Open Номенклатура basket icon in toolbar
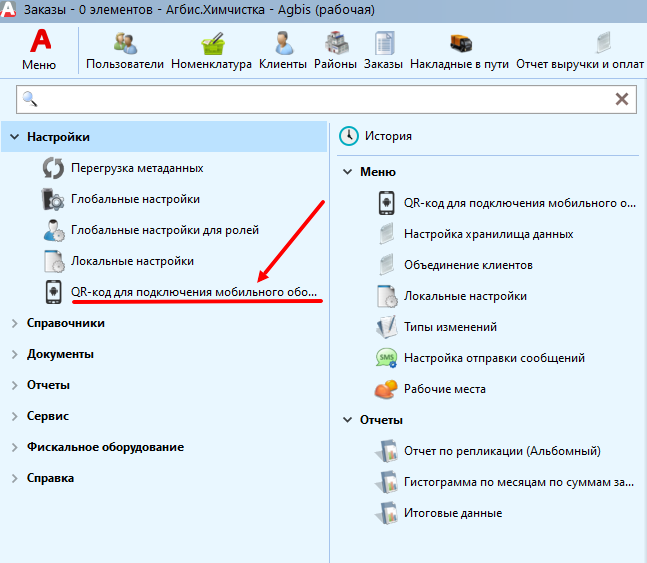This screenshot has height=563, width=647. [x=212, y=43]
